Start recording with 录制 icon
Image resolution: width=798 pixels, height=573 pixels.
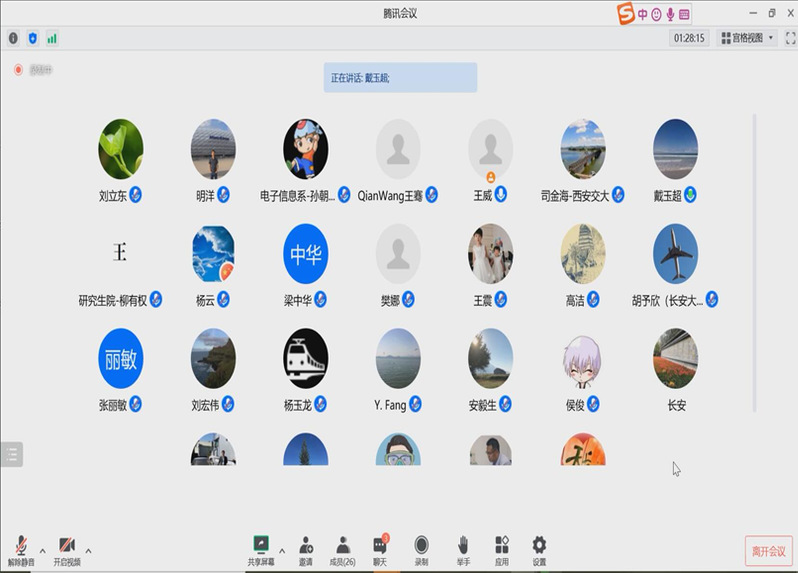(x=421, y=547)
